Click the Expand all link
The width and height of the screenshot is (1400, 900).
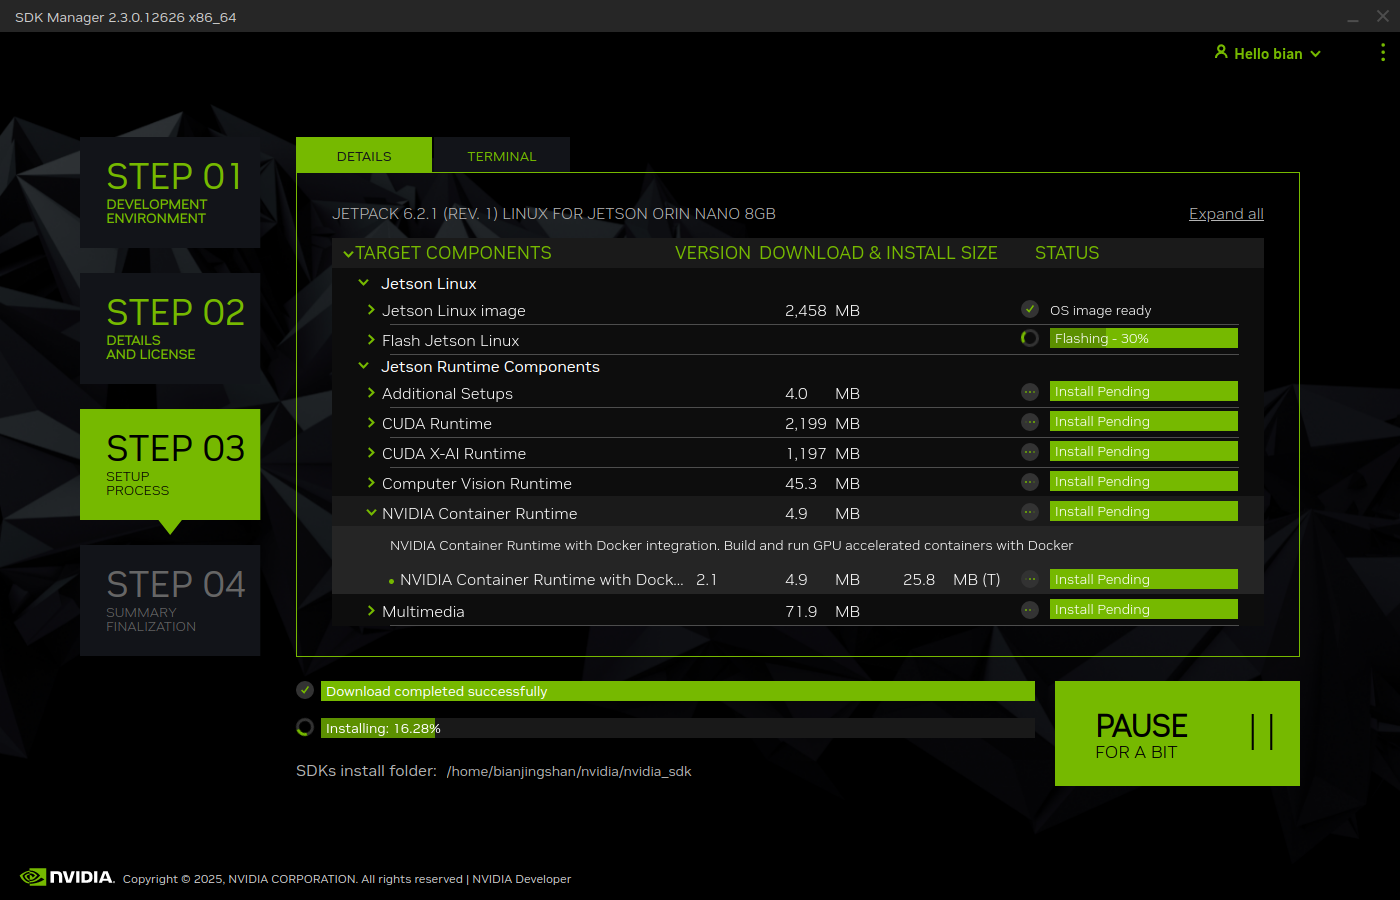pyautogui.click(x=1226, y=214)
